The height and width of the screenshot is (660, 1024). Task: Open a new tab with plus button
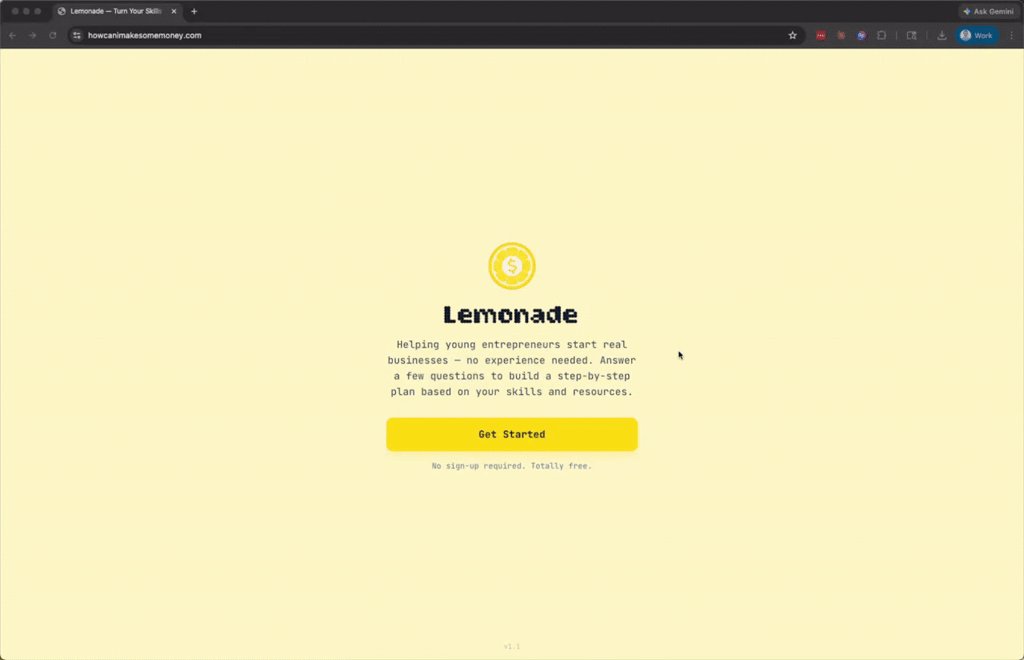pos(194,11)
